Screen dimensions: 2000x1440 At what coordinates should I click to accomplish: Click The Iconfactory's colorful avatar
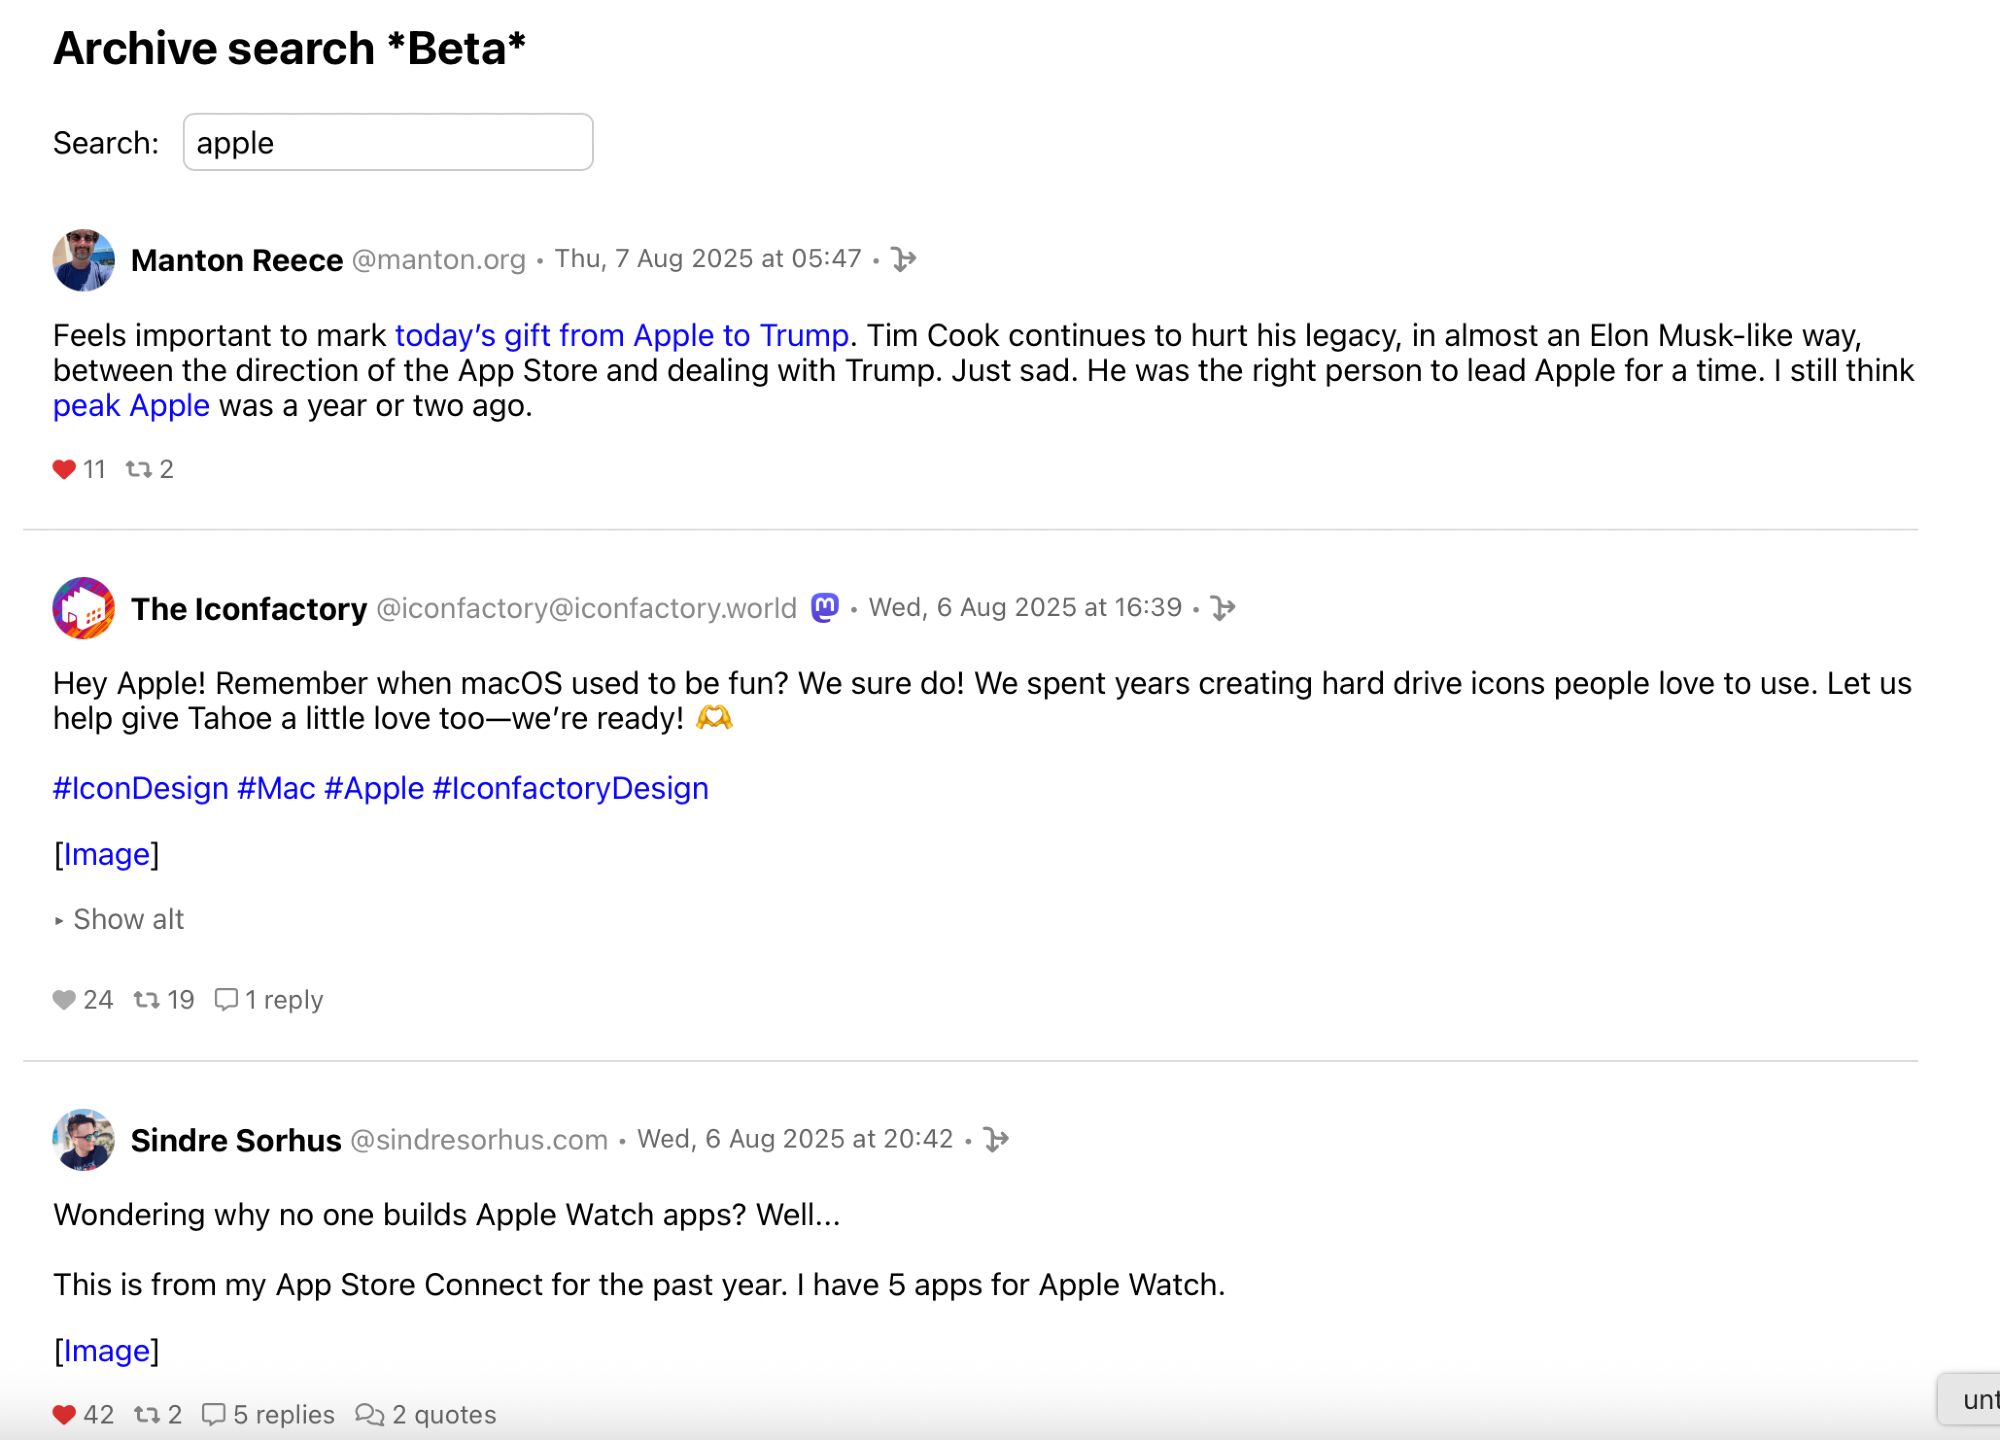coord(83,608)
